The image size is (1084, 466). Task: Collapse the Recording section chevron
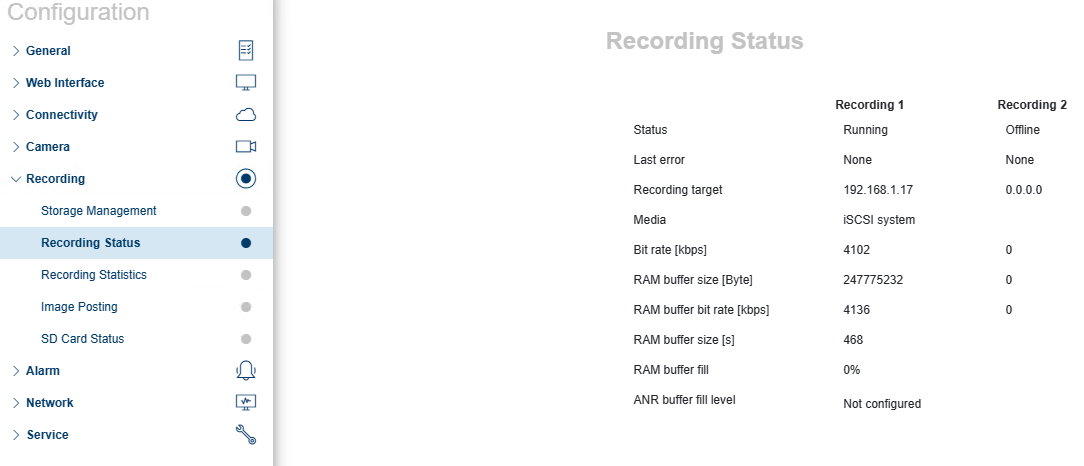pyautogui.click(x=16, y=179)
